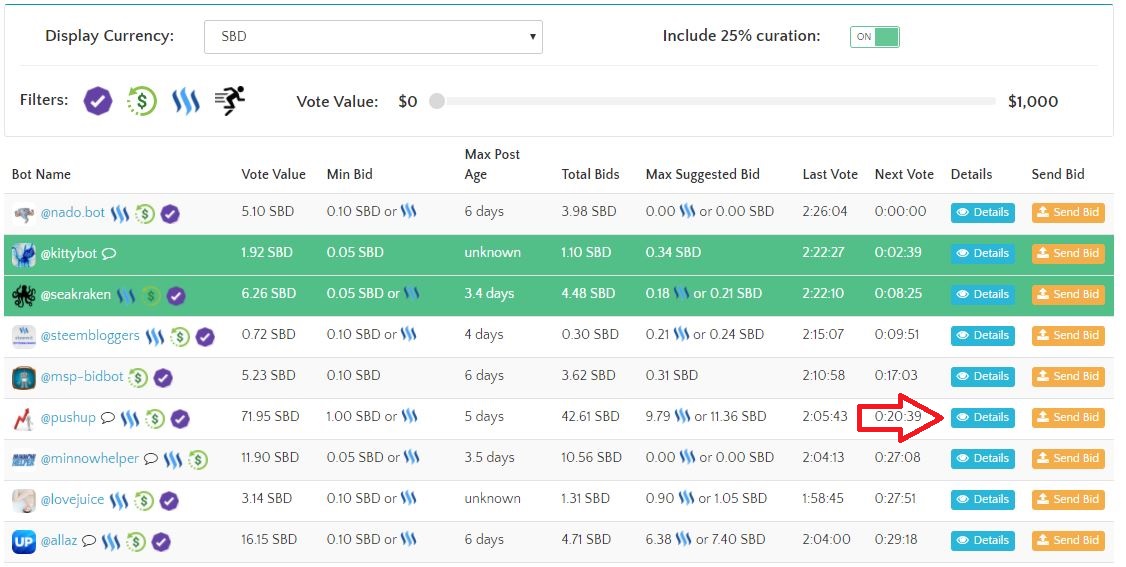
Task: Send Bid to @lovejuice bot
Action: 1067,499
